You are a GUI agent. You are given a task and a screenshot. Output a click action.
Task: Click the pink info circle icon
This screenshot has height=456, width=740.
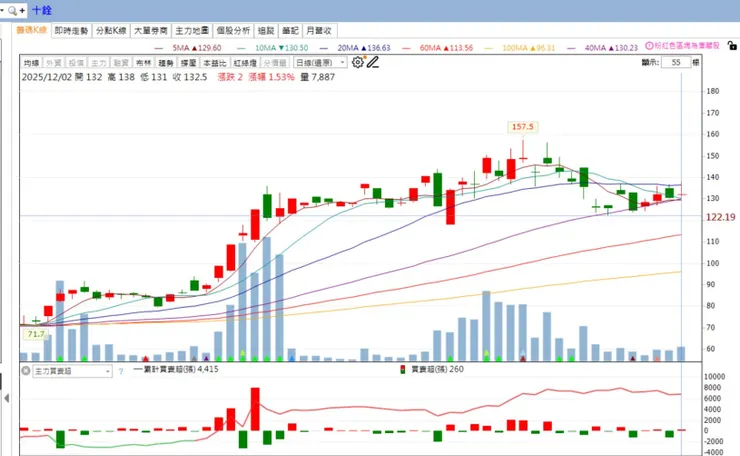coord(649,46)
